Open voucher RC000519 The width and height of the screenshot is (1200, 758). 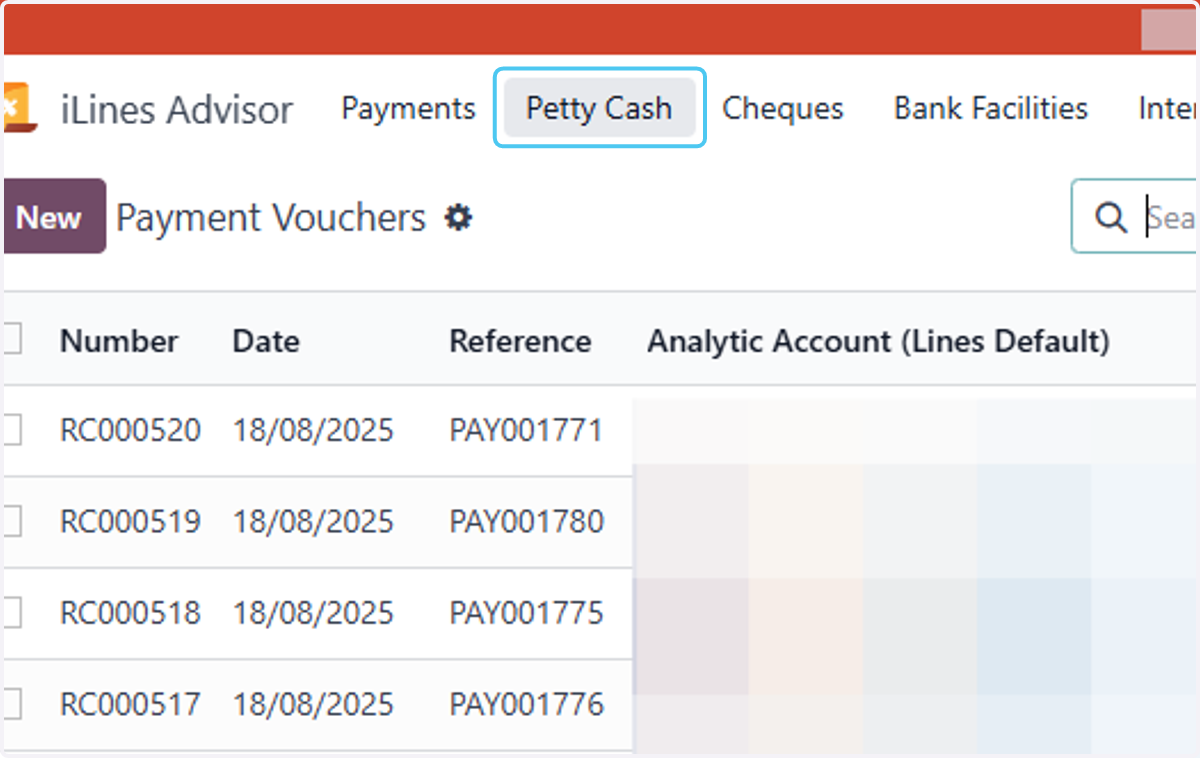pos(130,521)
